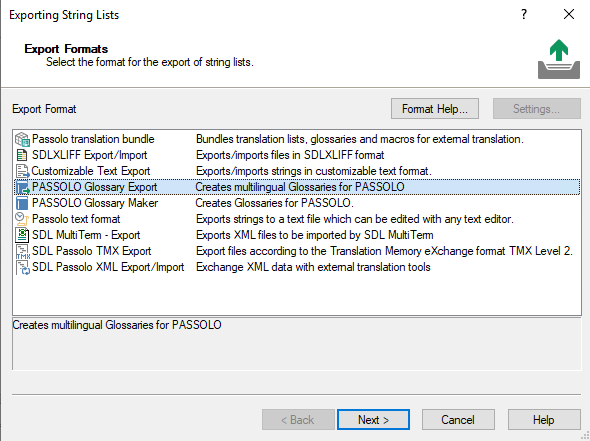Close the Exporting String Lists dialog
The image size is (590, 441).
tap(569, 14)
